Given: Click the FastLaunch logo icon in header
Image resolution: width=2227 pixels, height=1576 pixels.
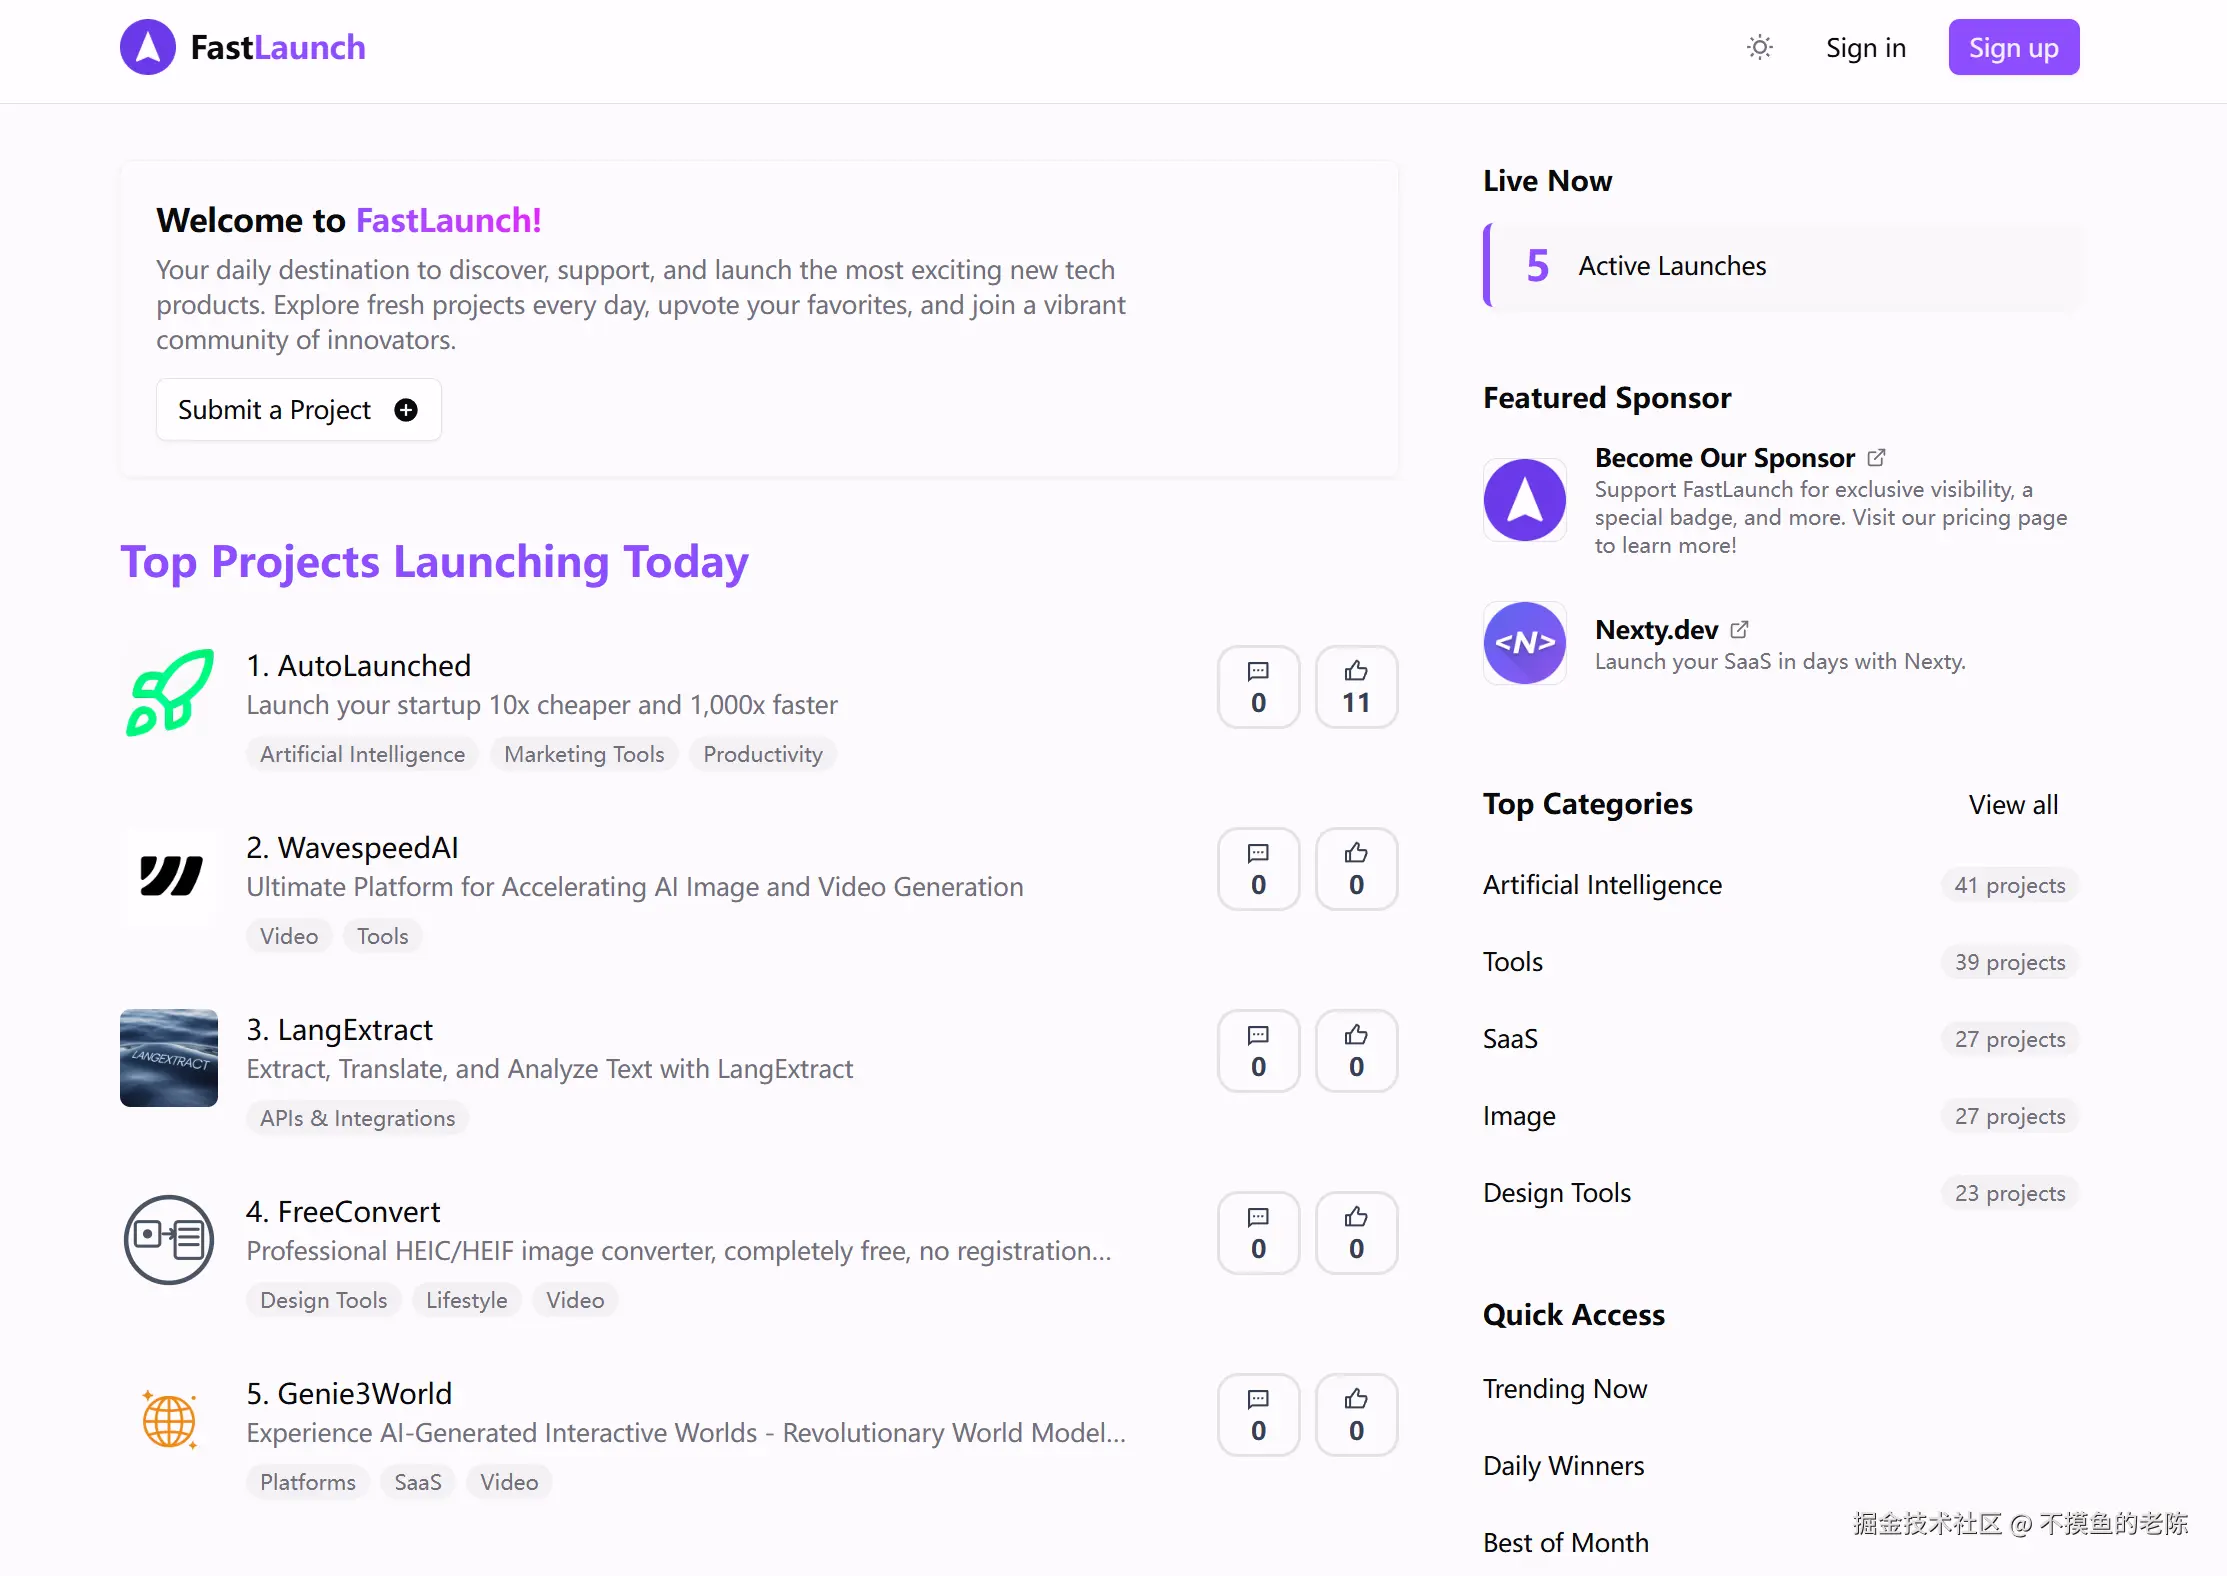Looking at the screenshot, I should click(x=148, y=47).
